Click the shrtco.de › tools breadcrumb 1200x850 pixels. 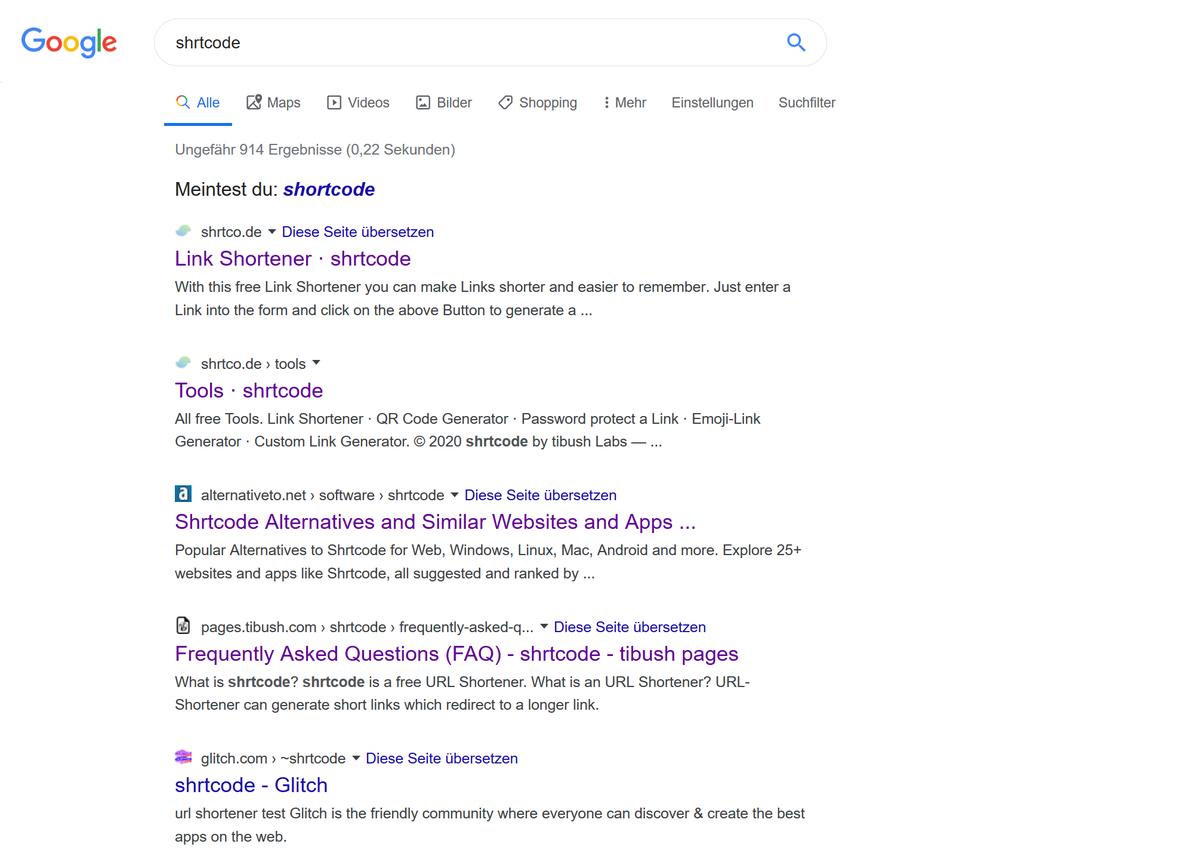click(253, 363)
